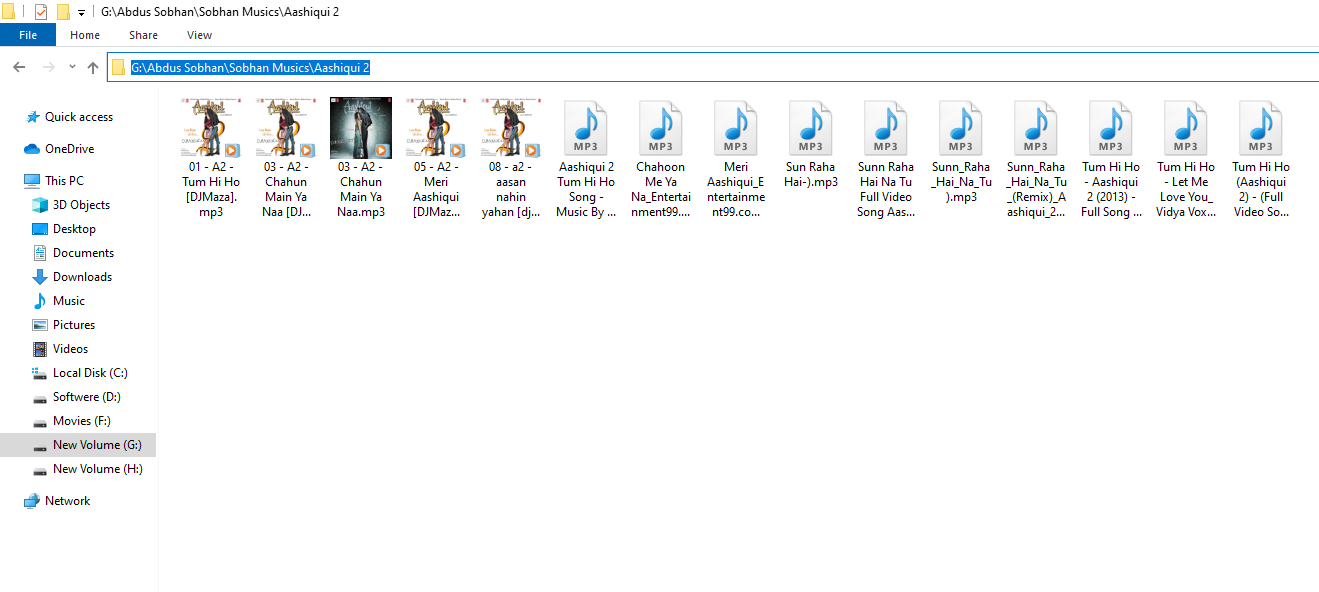
Task: Open the File ribbon tab
Action: click(x=27, y=35)
